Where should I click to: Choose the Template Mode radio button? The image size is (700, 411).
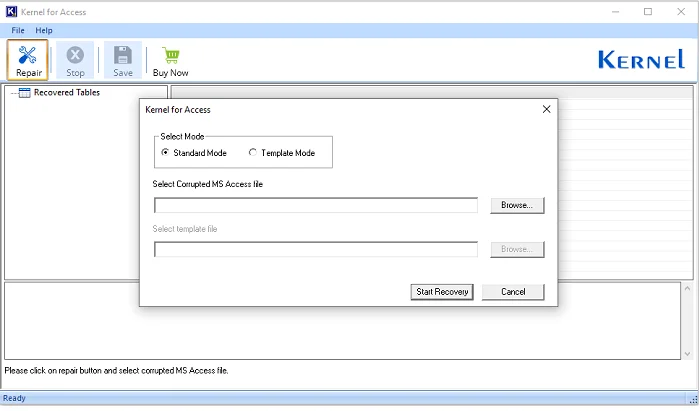252,153
